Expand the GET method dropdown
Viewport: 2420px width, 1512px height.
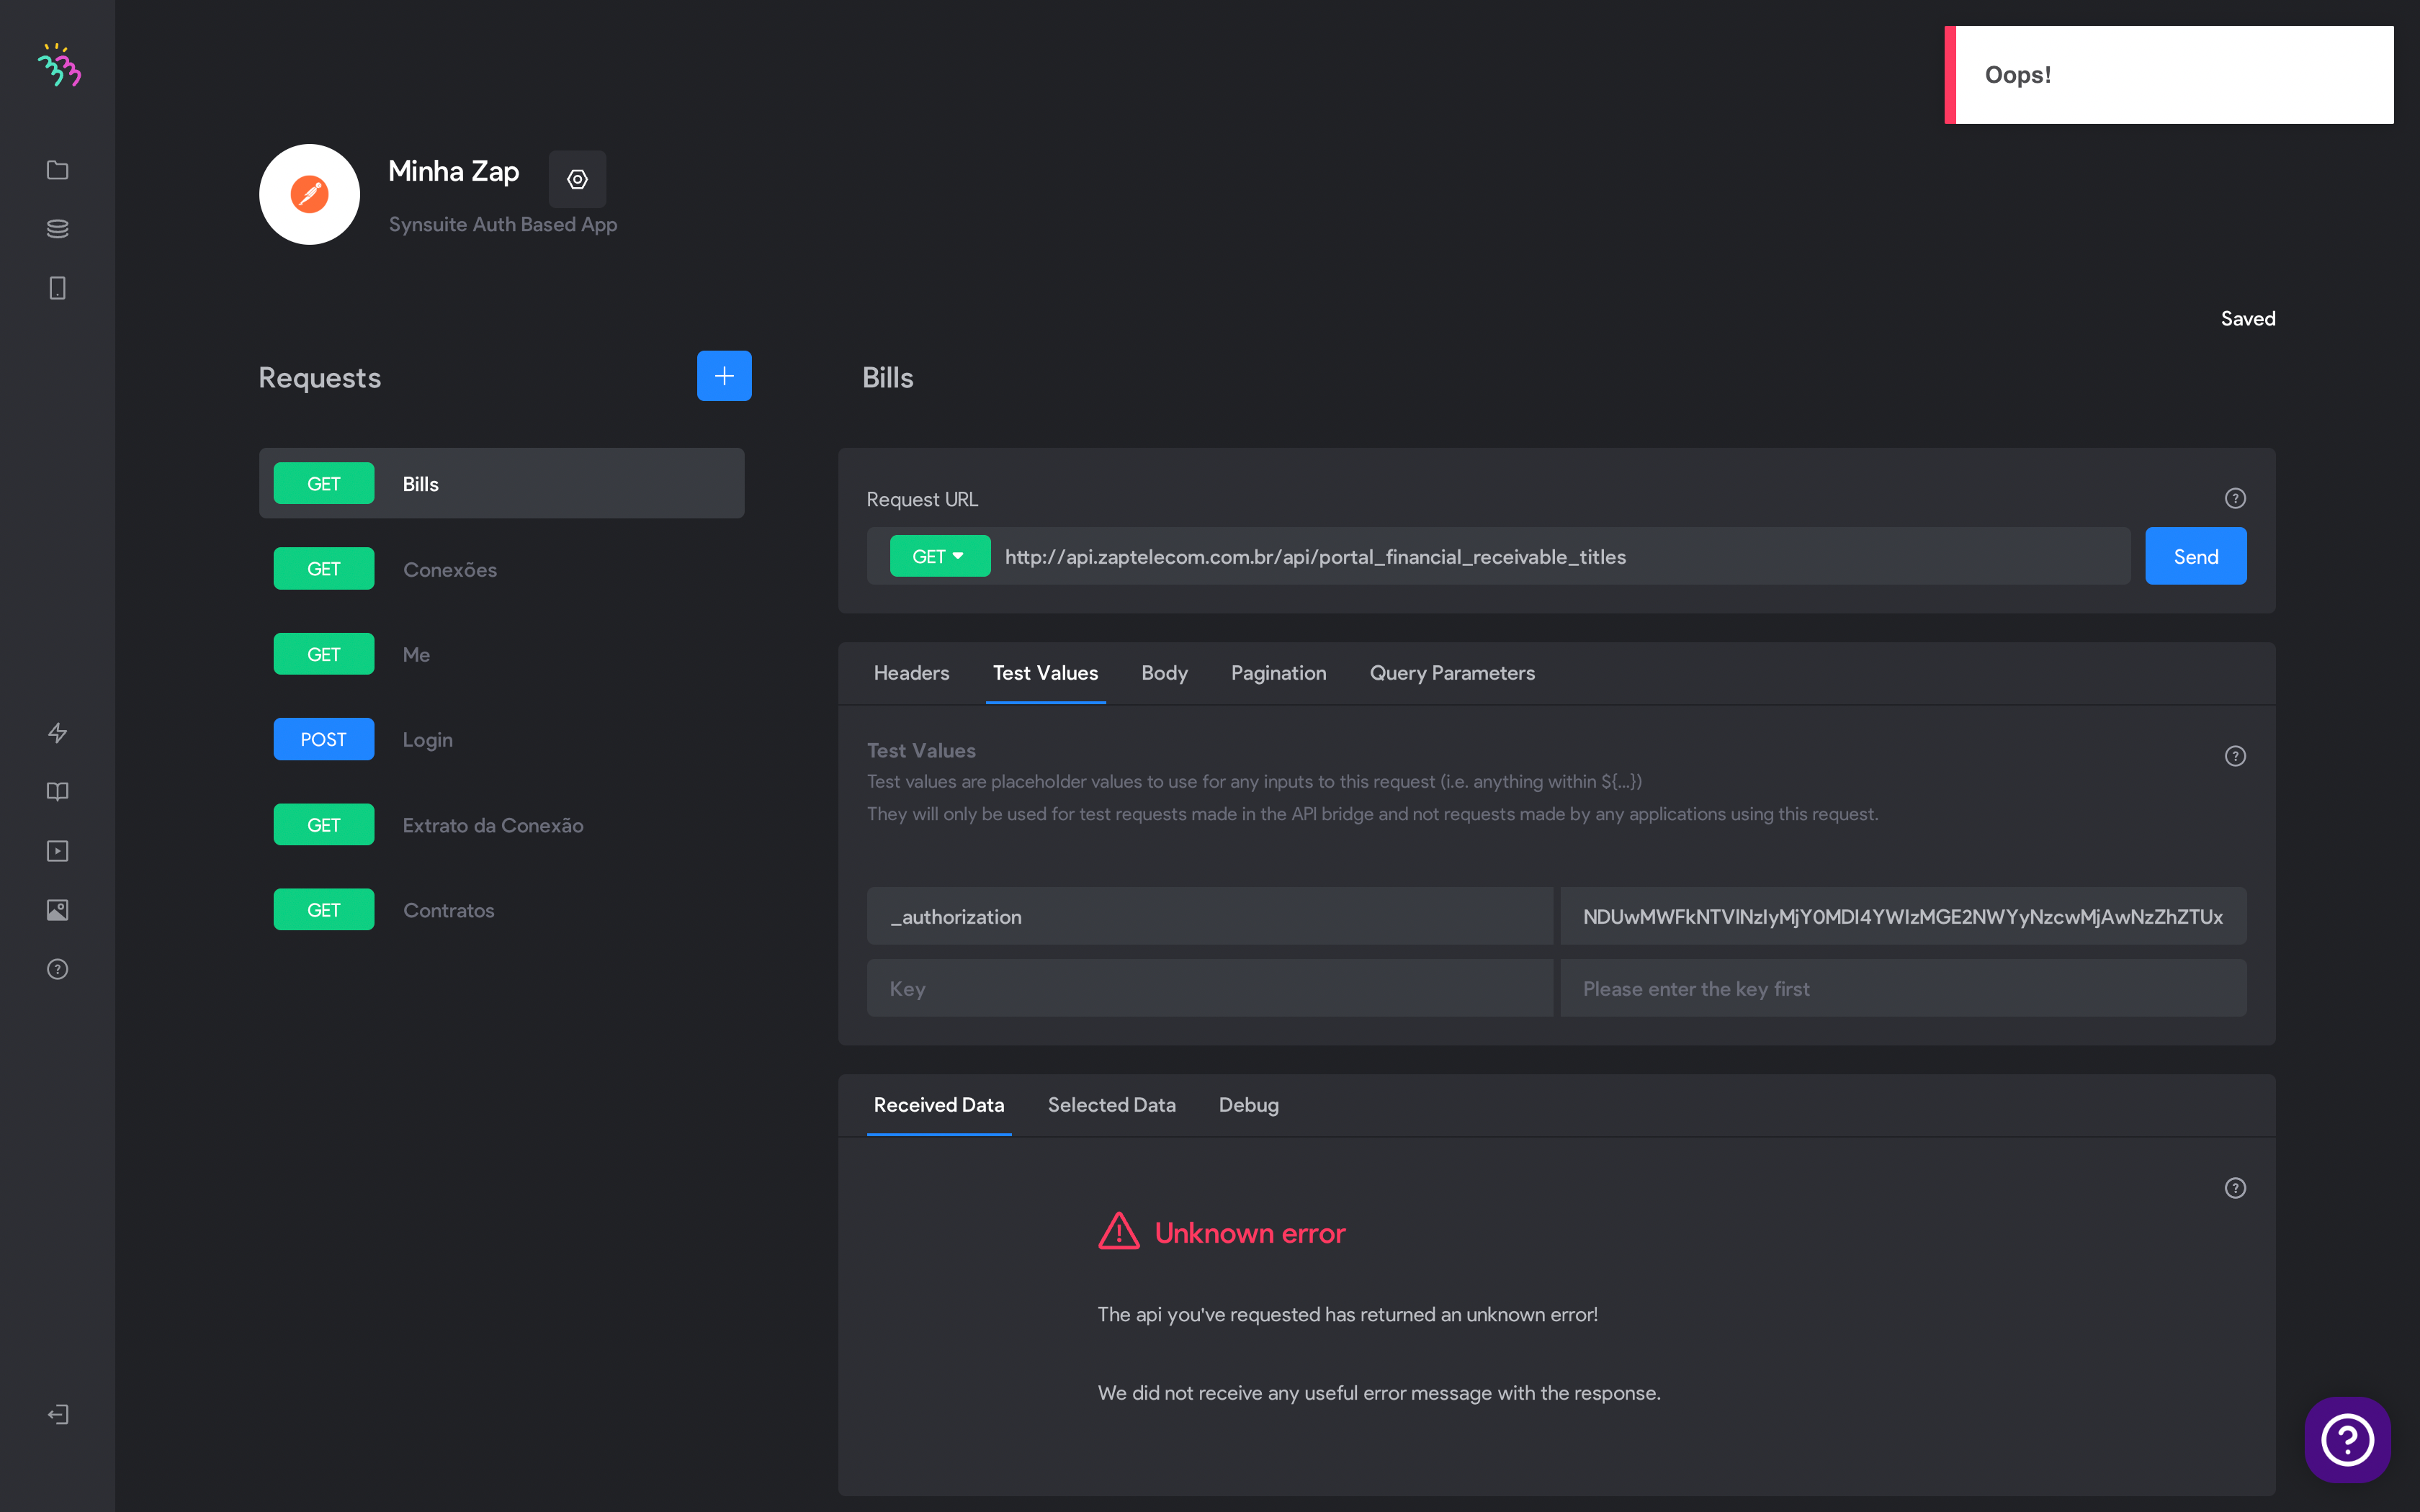coord(939,556)
